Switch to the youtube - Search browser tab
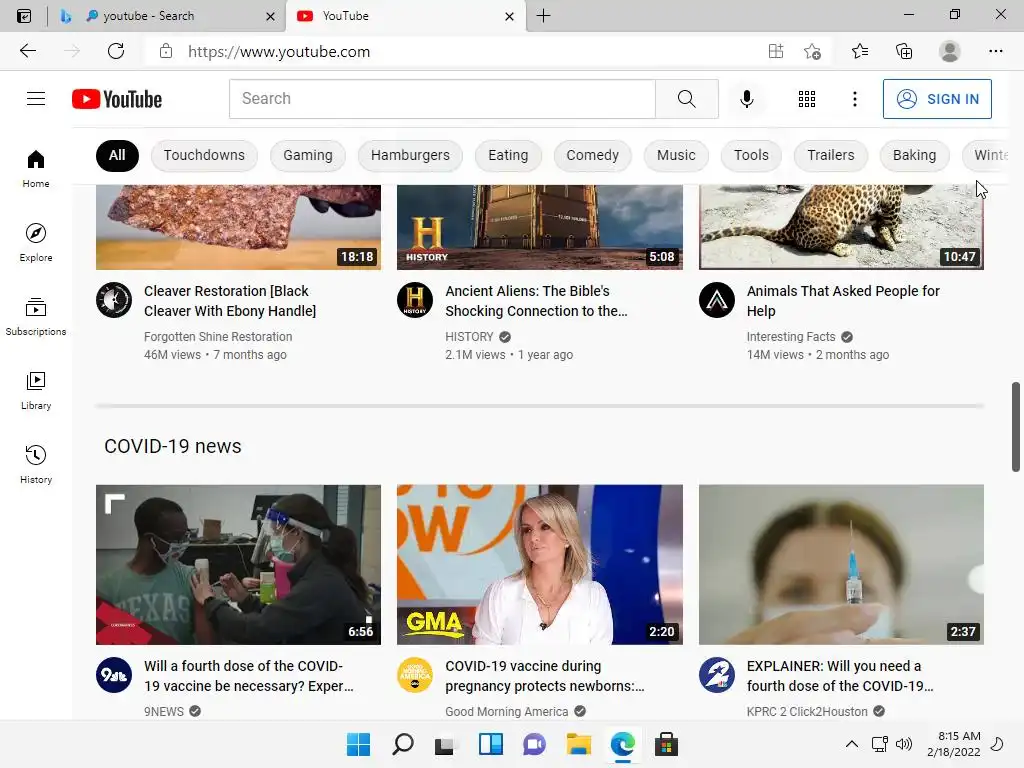Image resolution: width=1024 pixels, height=768 pixels. point(168,16)
